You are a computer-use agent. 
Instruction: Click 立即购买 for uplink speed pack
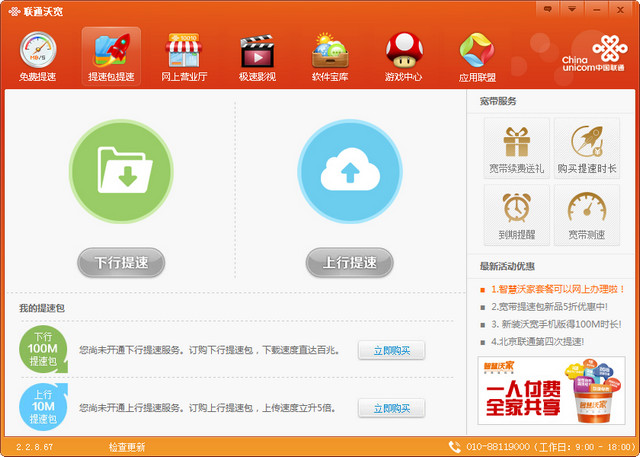(x=391, y=408)
